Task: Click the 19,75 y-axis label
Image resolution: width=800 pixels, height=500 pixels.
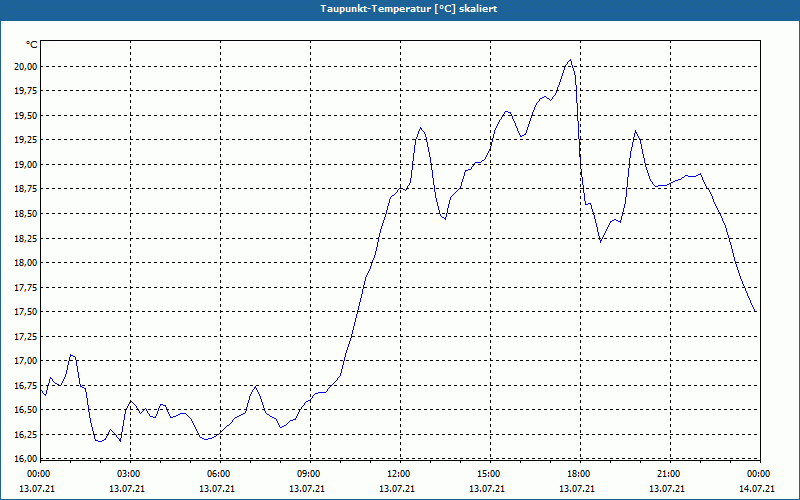Action: [x=26, y=91]
